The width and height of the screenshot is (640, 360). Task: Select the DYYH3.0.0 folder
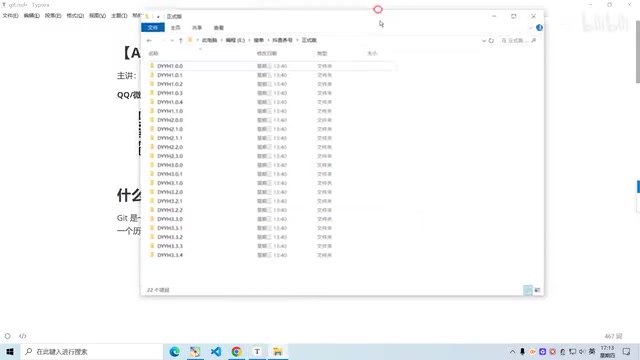170,165
